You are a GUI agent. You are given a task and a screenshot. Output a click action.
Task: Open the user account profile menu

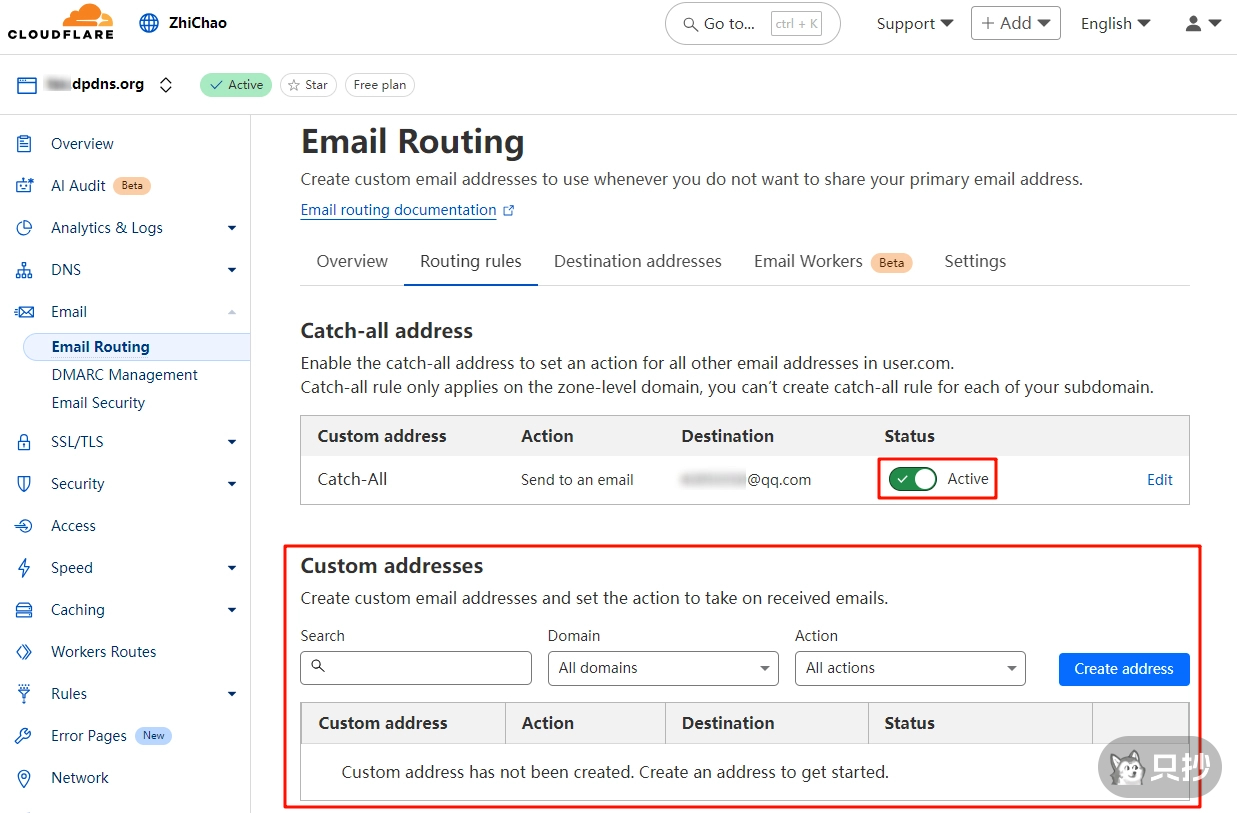click(1202, 23)
